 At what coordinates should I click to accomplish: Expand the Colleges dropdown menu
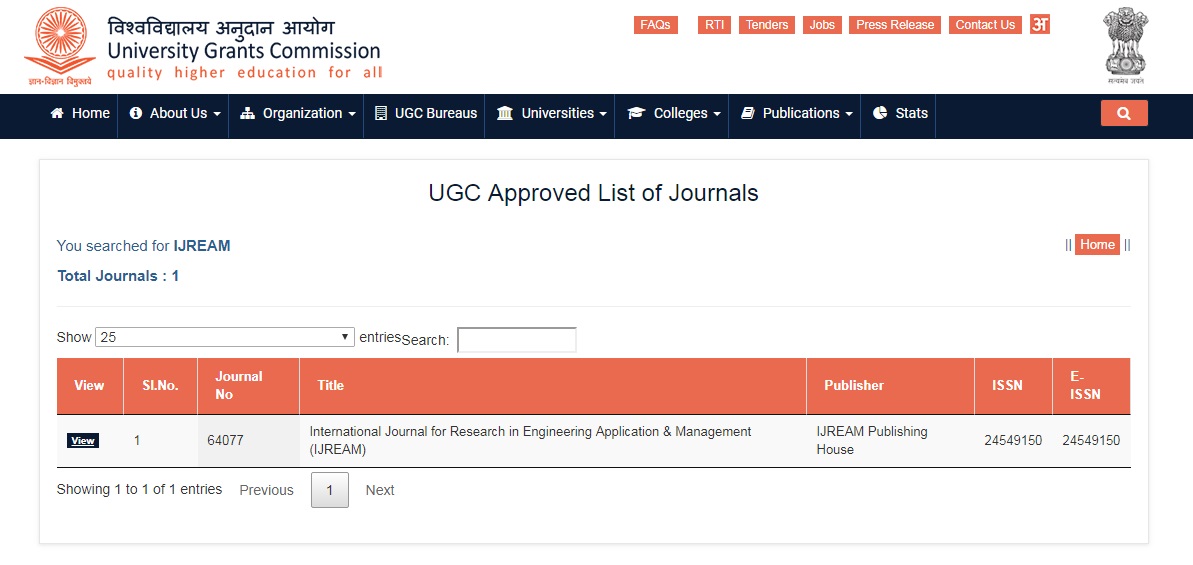pos(673,113)
